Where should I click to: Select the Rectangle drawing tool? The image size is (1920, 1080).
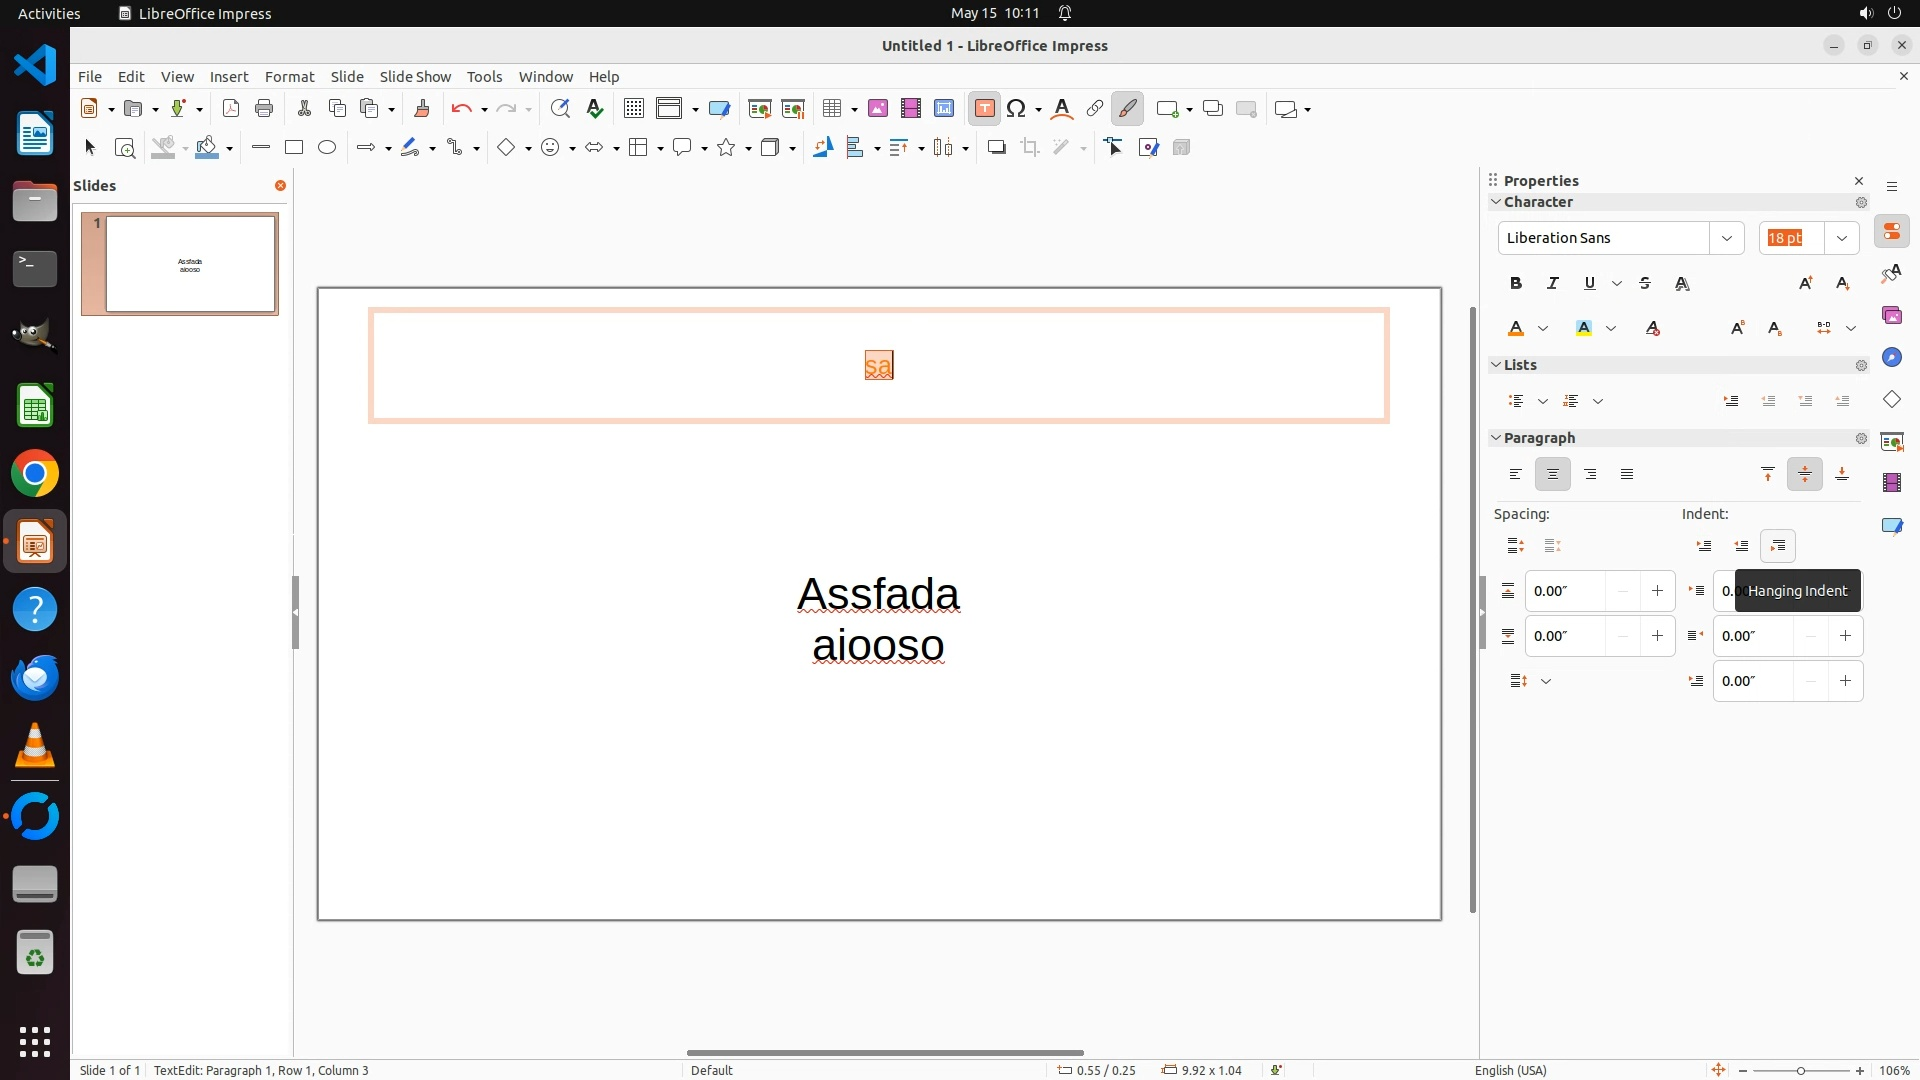tap(293, 148)
